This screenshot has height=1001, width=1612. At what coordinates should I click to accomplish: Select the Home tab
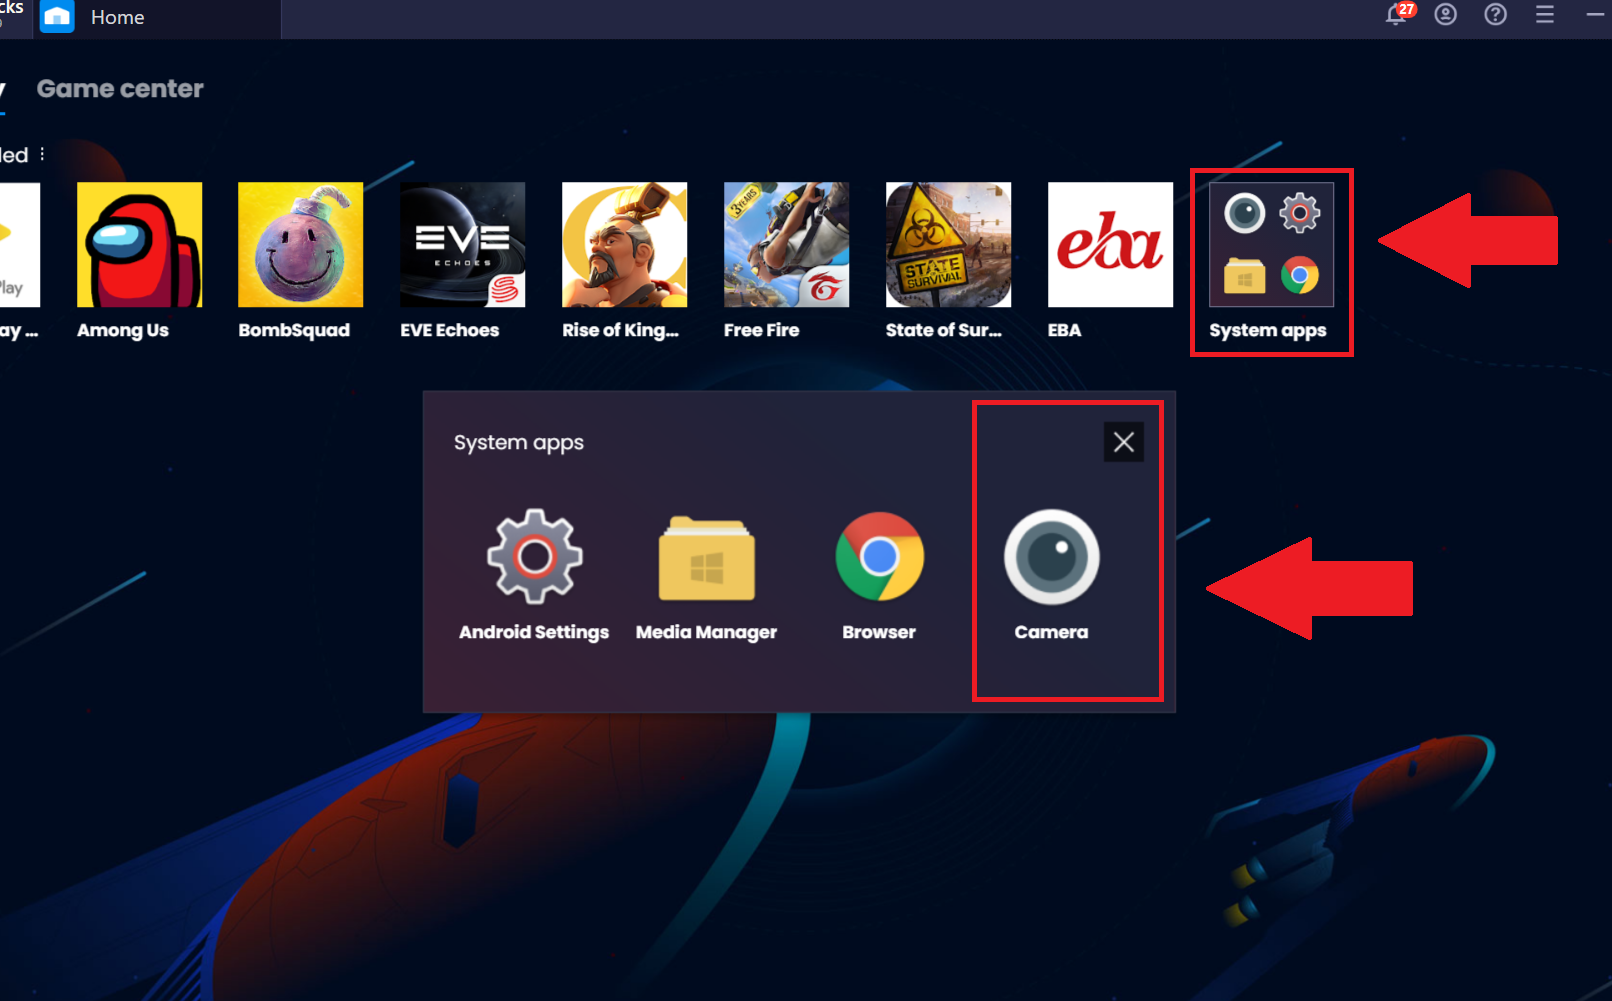tap(157, 18)
